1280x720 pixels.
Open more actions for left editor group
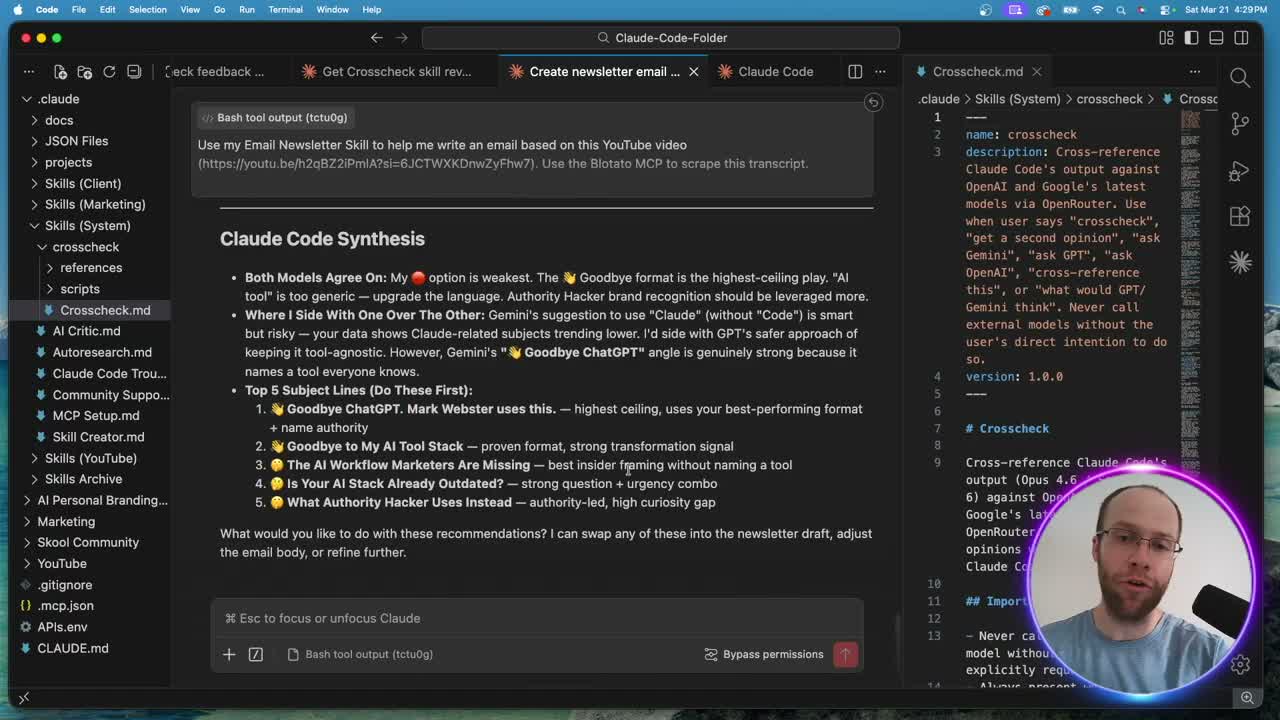pos(880,72)
